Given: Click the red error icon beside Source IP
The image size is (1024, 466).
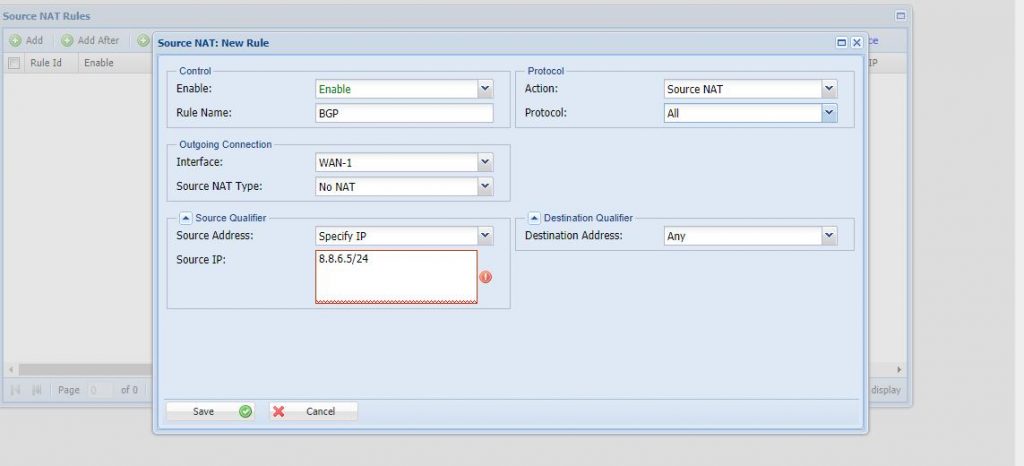Looking at the screenshot, I should point(486,277).
